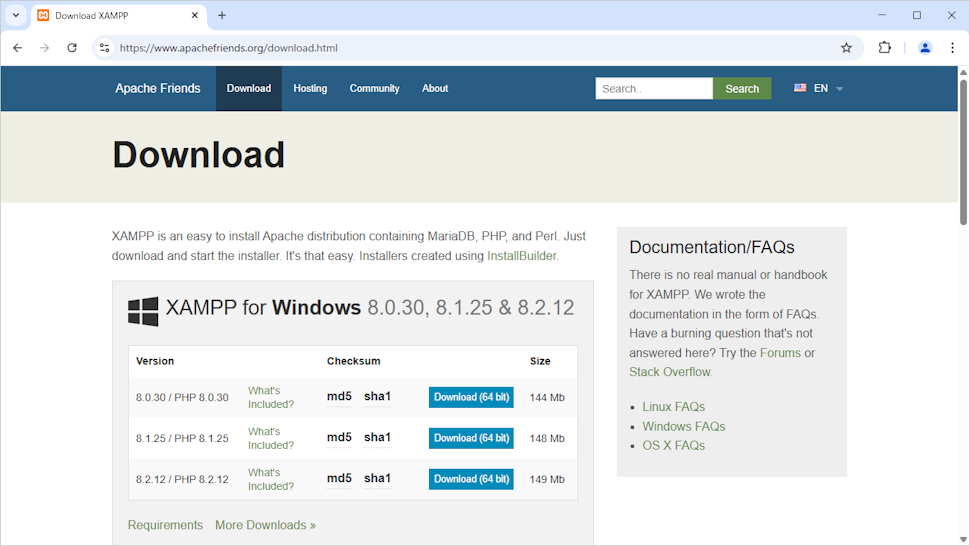Click the US flag language icon
970x546 pixels.
pyautogui.click(x=800, y=88)
